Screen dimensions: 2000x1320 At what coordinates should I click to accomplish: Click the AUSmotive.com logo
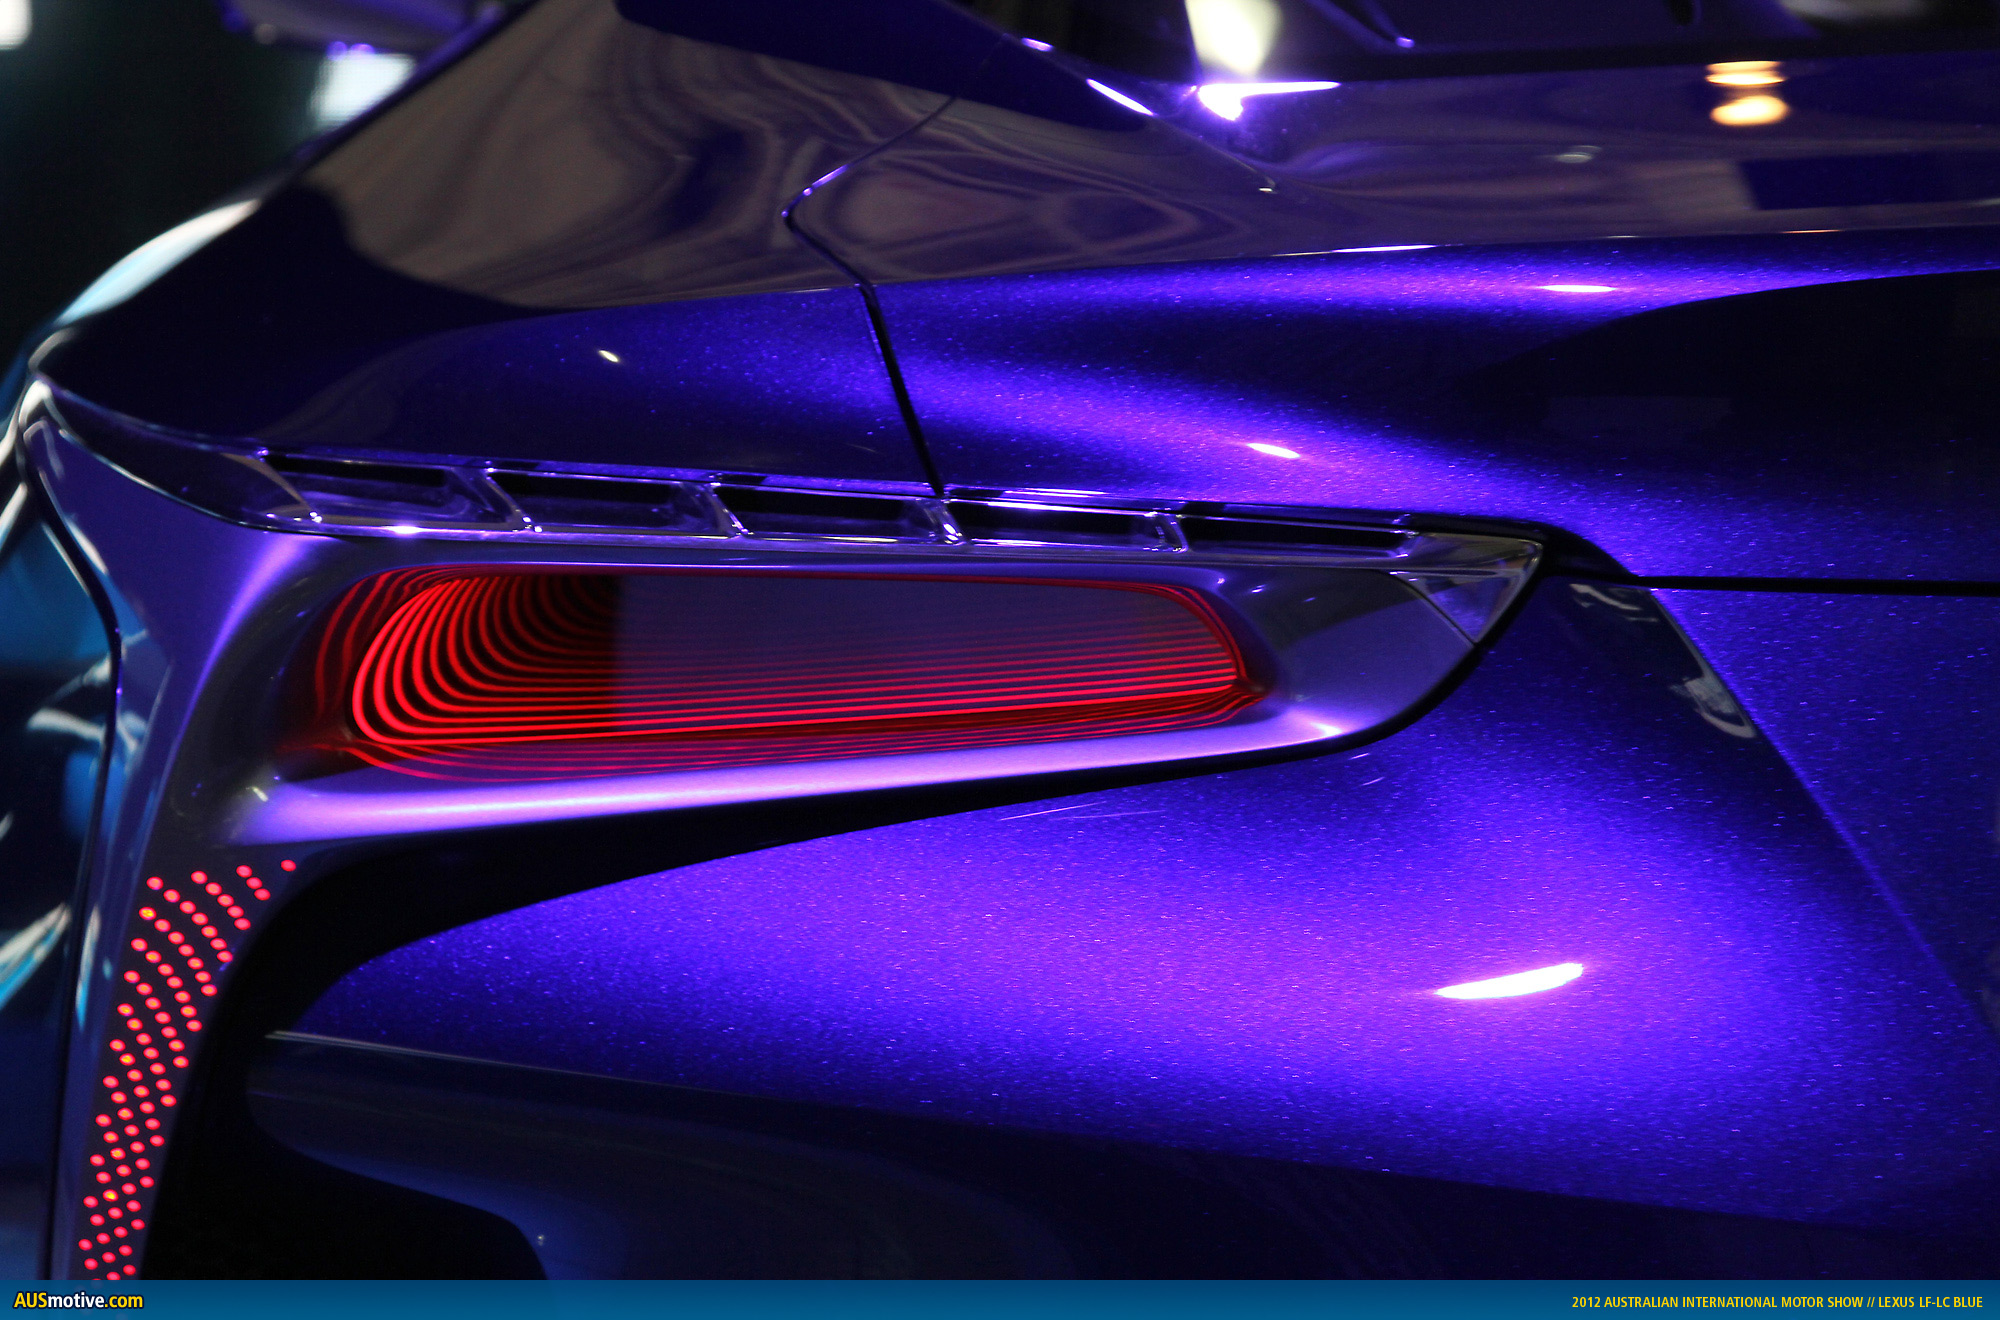point(78,1301)
